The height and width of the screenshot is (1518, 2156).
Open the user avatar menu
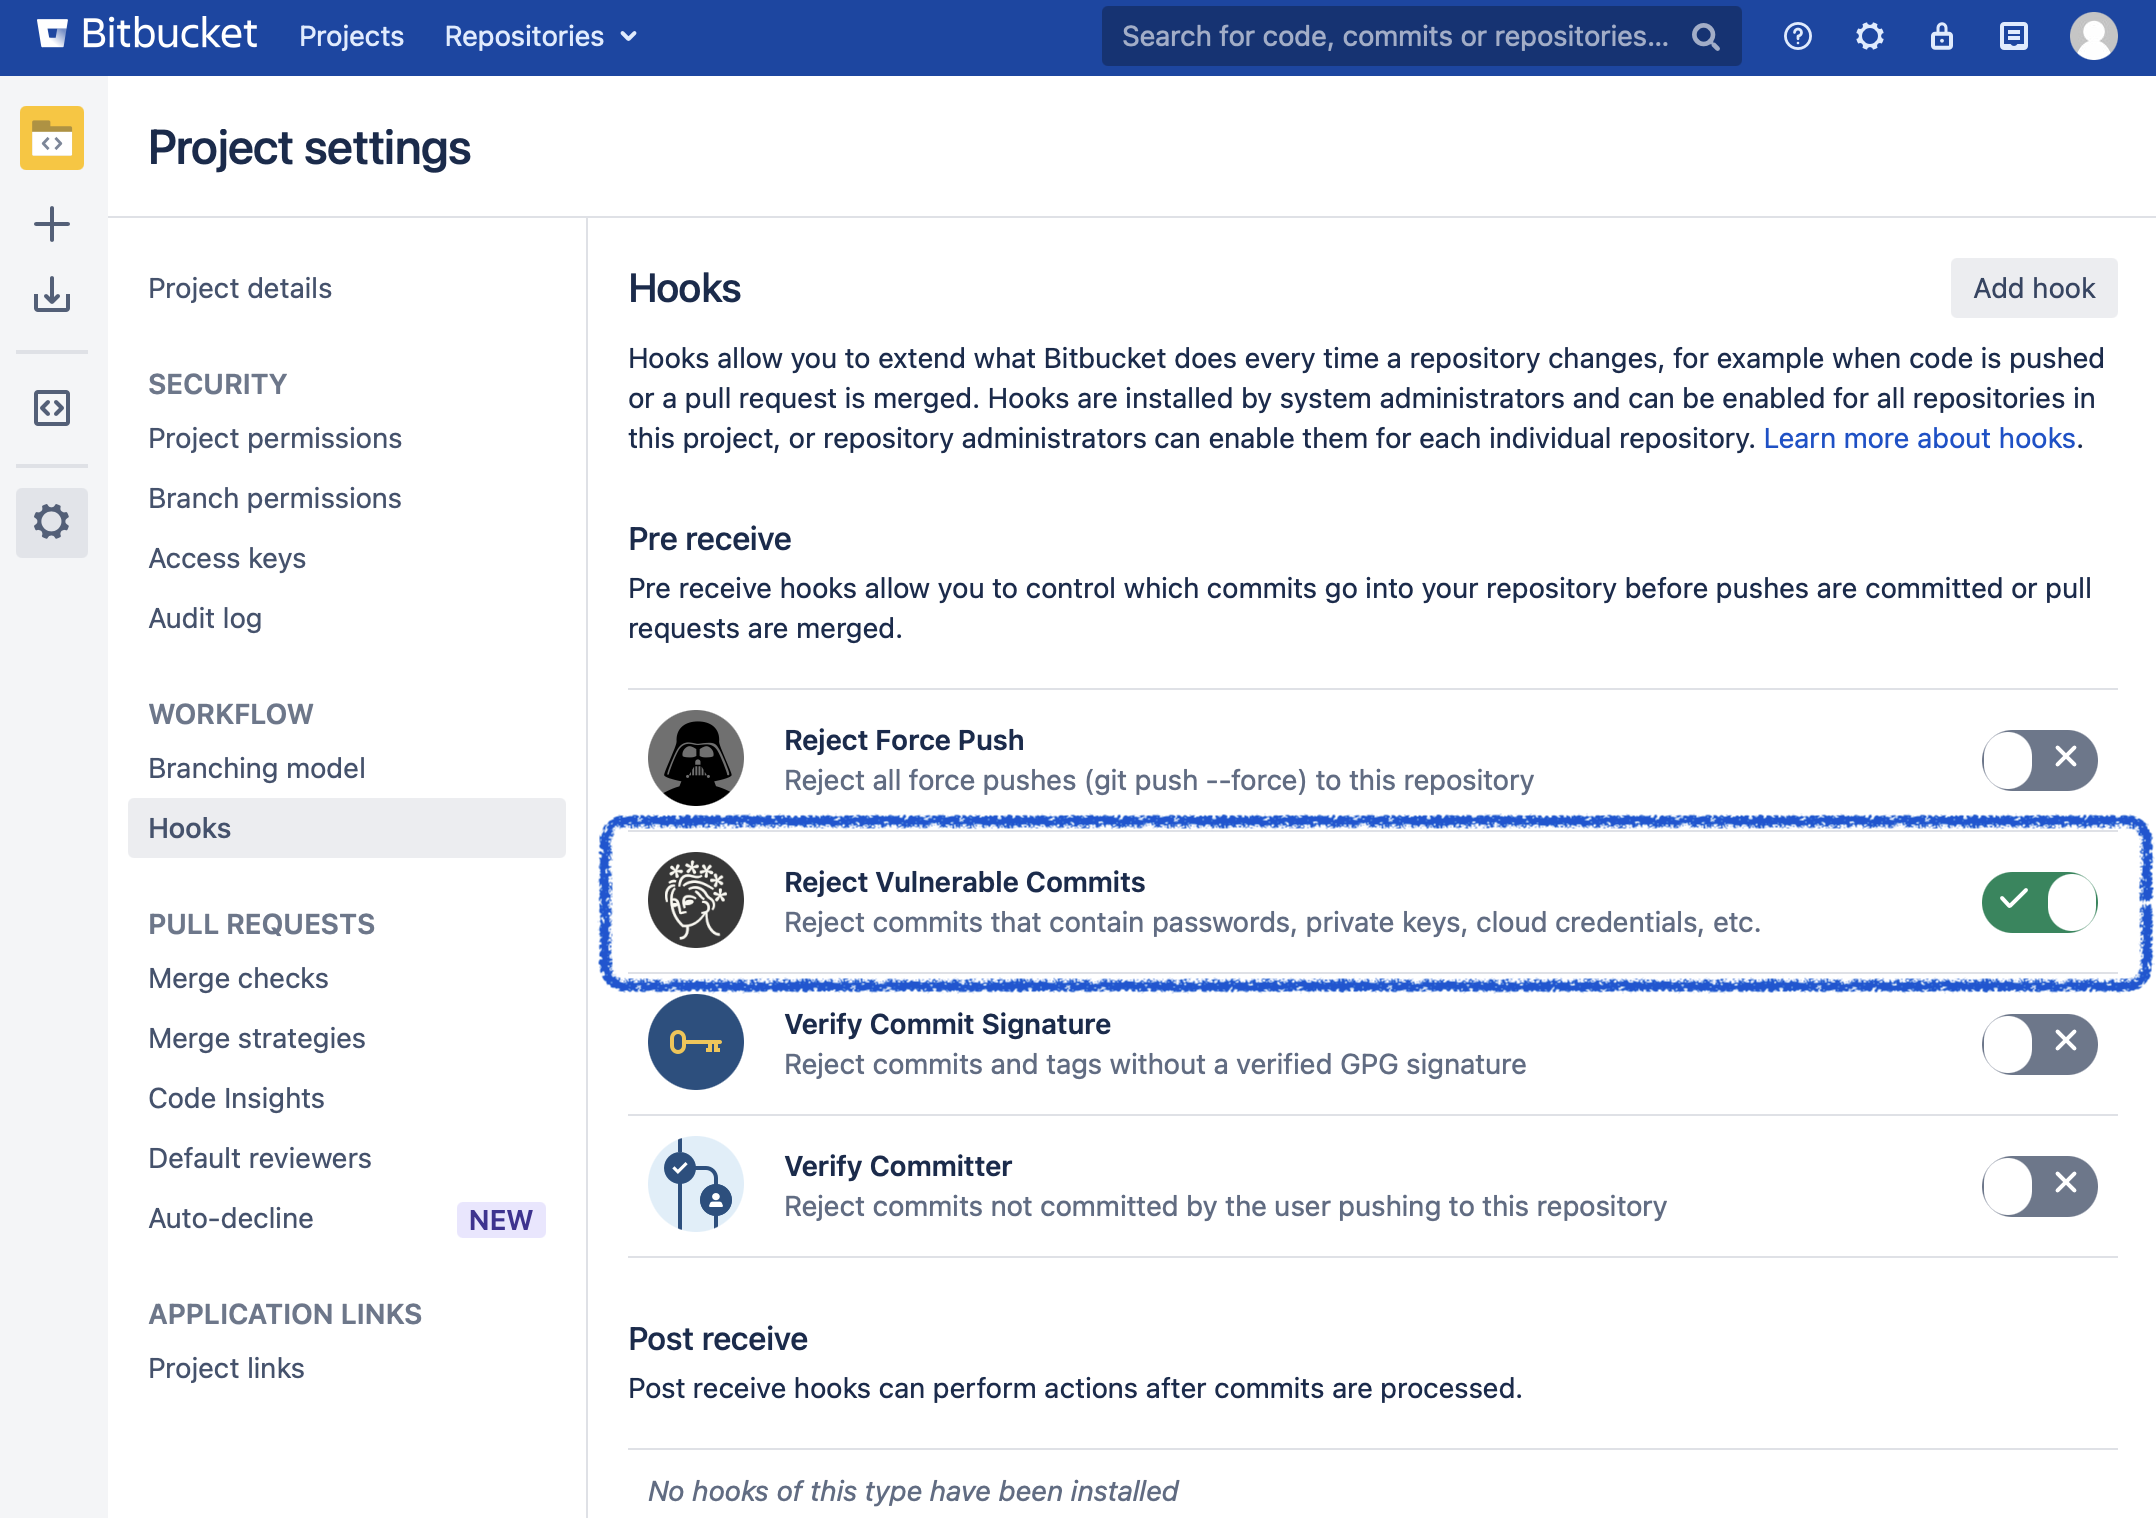(x=2093, y=37)
